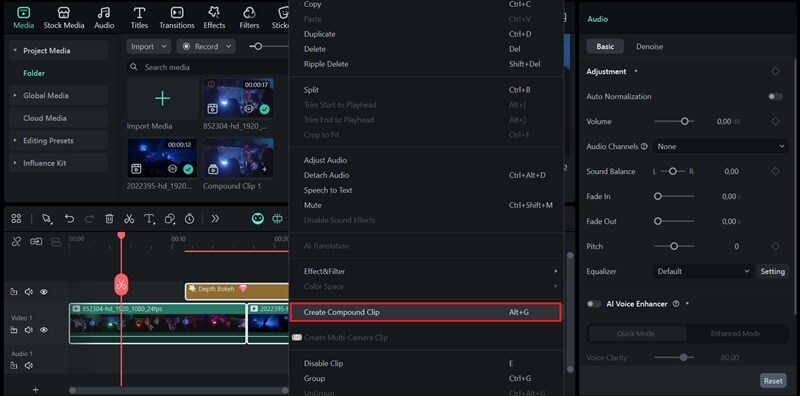Lock the Depth Bokeh effect track
Image resolution: width=800 pixels, height=396 pixels.
14,292
